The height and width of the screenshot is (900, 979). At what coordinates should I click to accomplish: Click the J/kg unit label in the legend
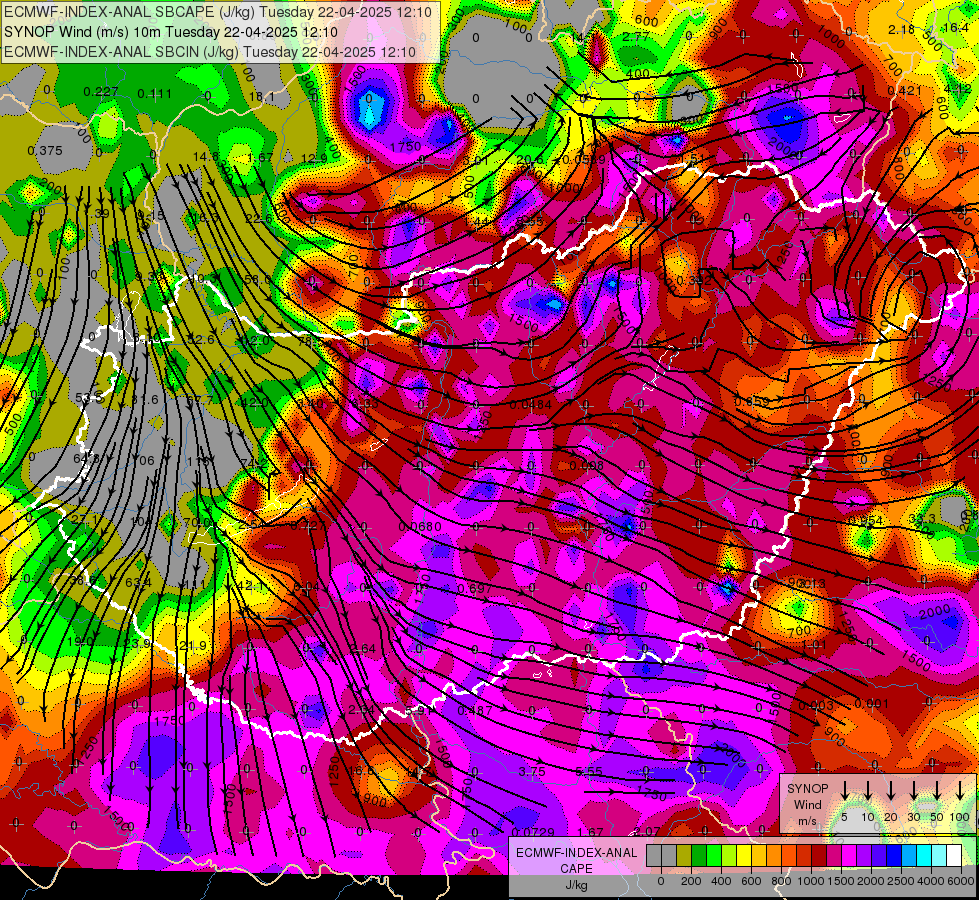576,885
